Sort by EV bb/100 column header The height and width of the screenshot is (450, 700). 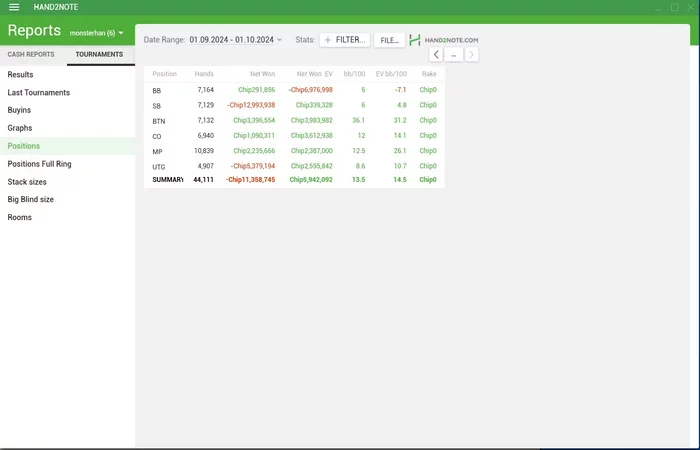391,74
